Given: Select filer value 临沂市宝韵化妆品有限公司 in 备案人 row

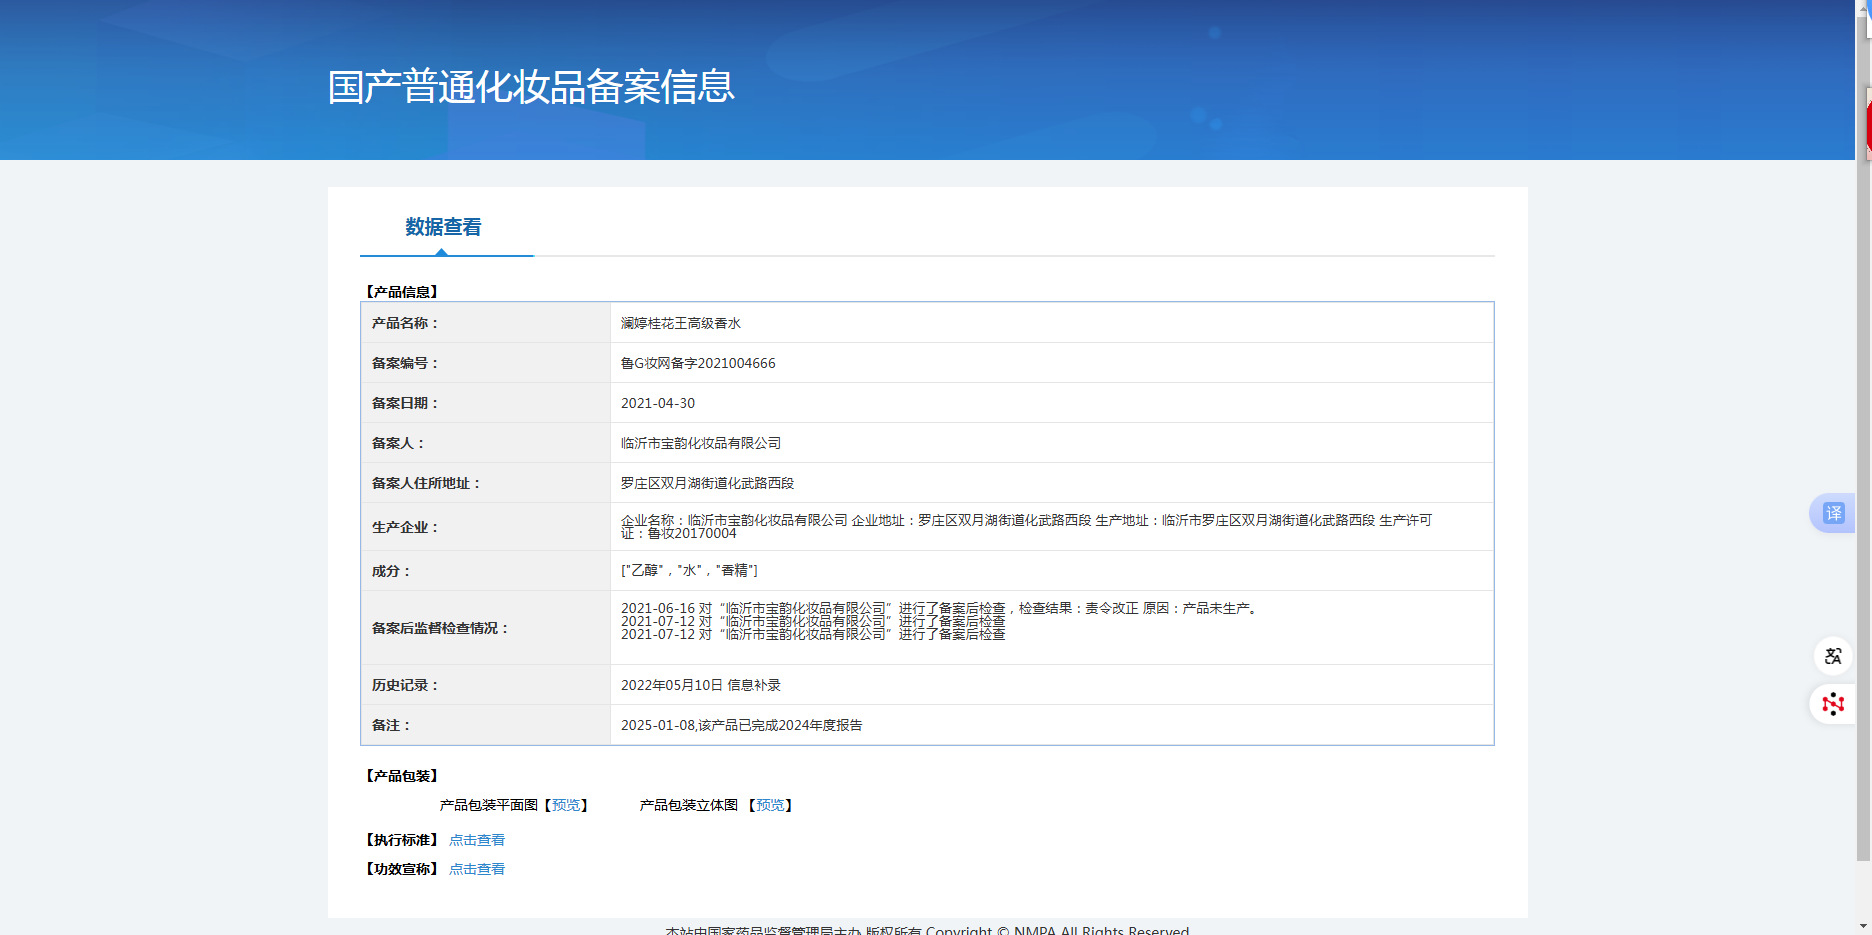Looking at the screenshot, I should [701, 443].
